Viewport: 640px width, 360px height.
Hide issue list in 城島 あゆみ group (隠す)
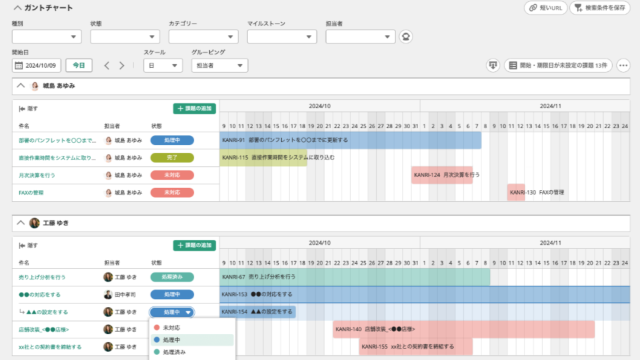pos(28,109)
